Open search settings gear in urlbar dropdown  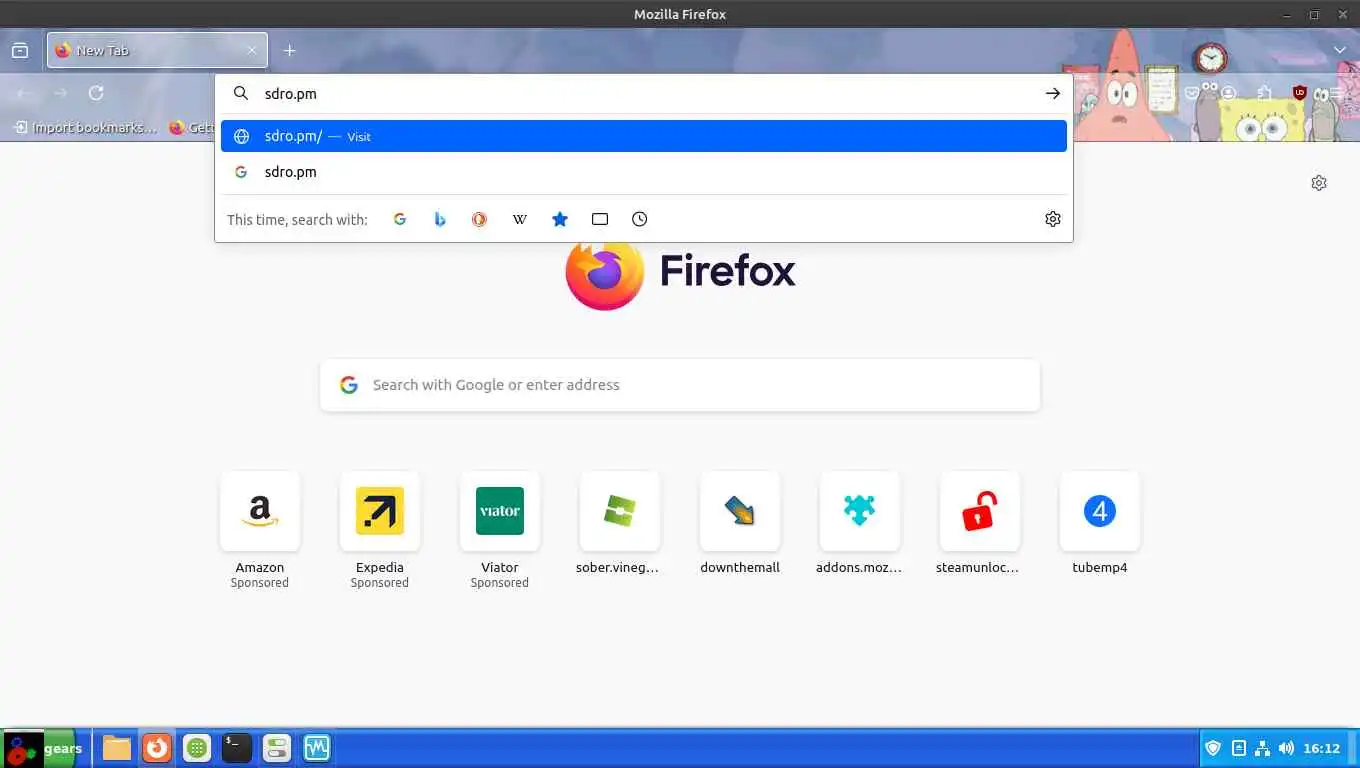pos(1052,219)
